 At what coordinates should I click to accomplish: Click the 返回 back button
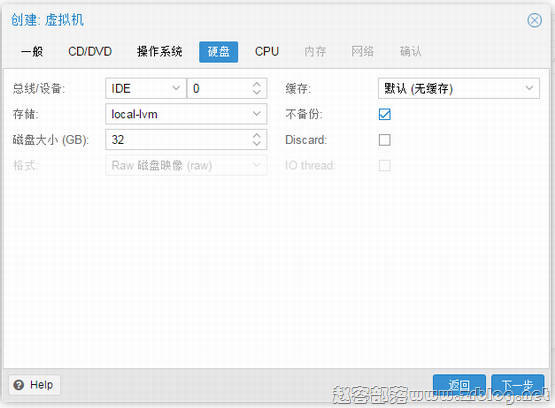click(459, 385)
